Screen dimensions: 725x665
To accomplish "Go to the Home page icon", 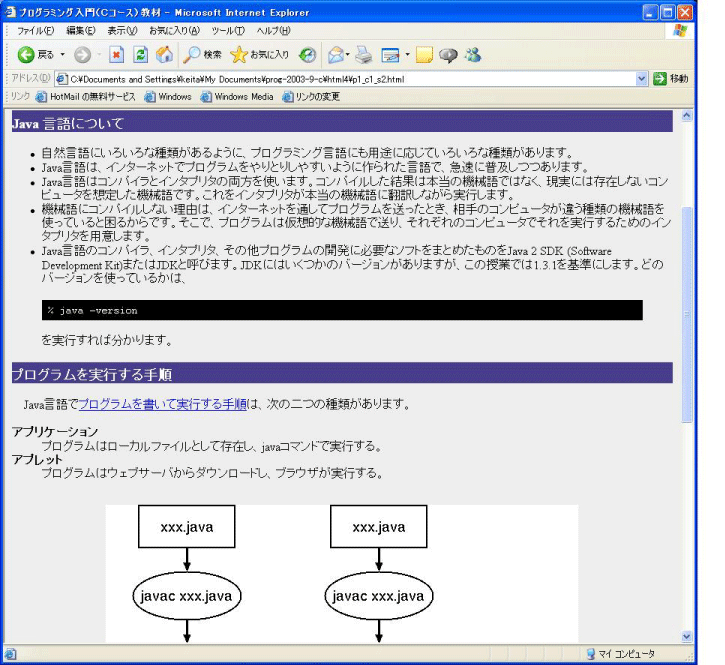I will (165, 54).
